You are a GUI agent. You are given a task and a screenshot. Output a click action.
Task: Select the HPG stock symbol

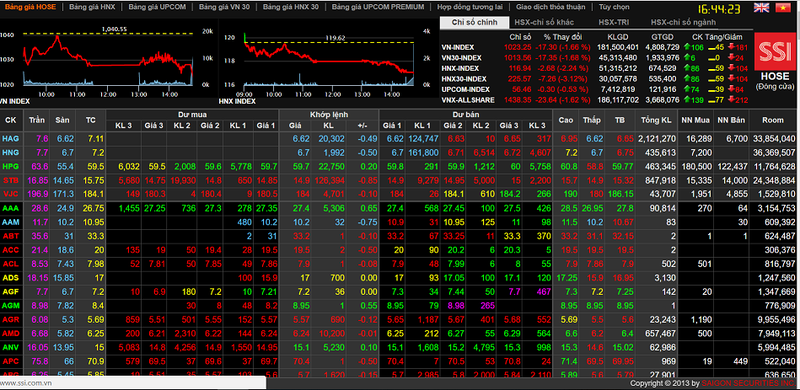tap(10, 166)
